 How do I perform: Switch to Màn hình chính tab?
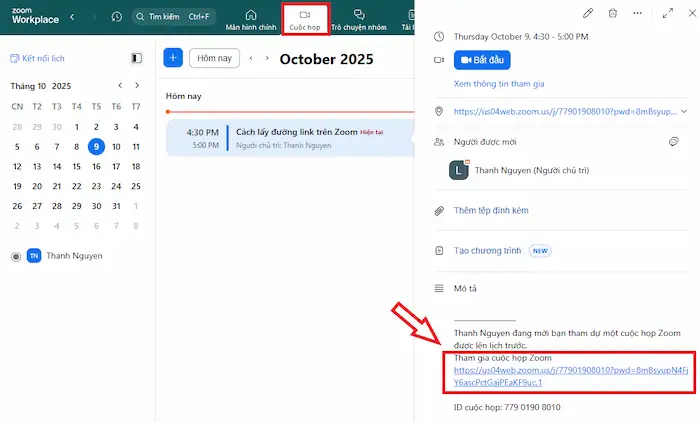[x=250, y=19]
